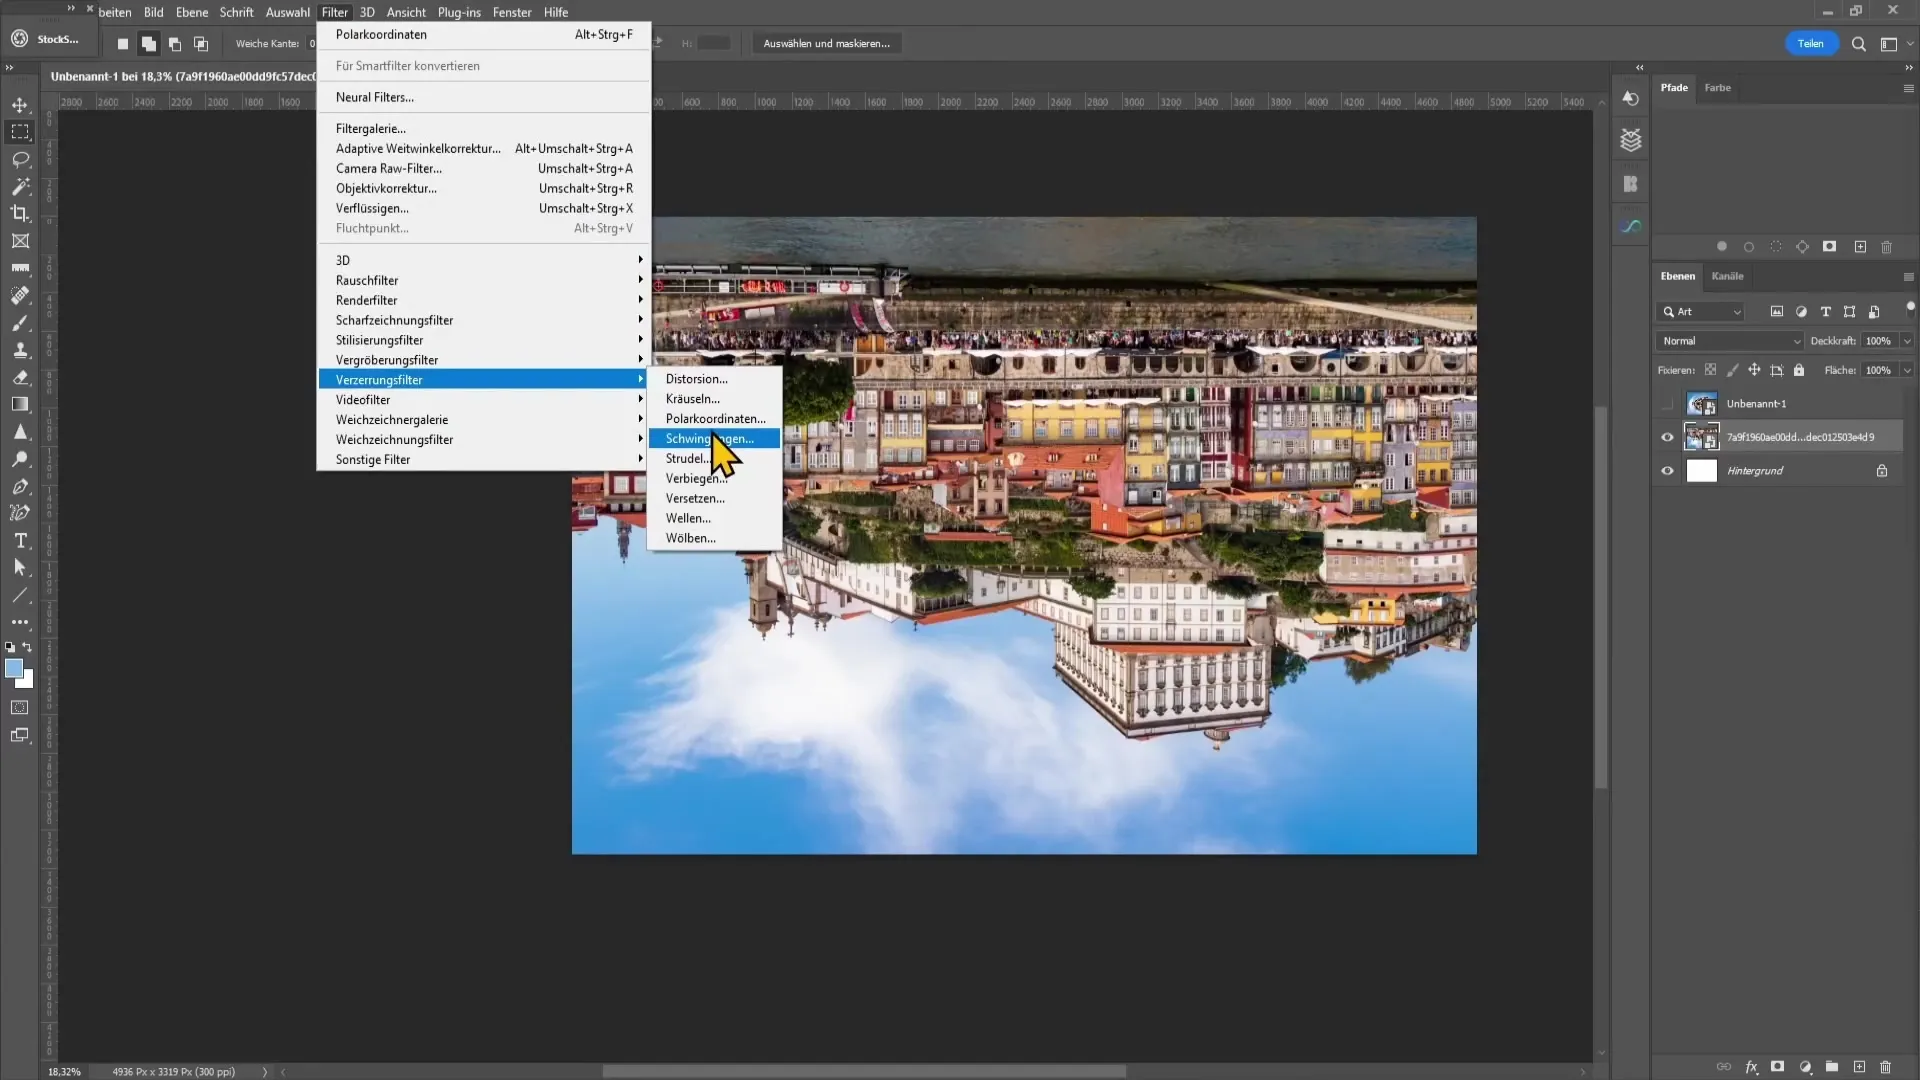This screenshot has height=1080, width=1920.
Task: Switch to the Kanäle tab
Action: [1727, 277]
